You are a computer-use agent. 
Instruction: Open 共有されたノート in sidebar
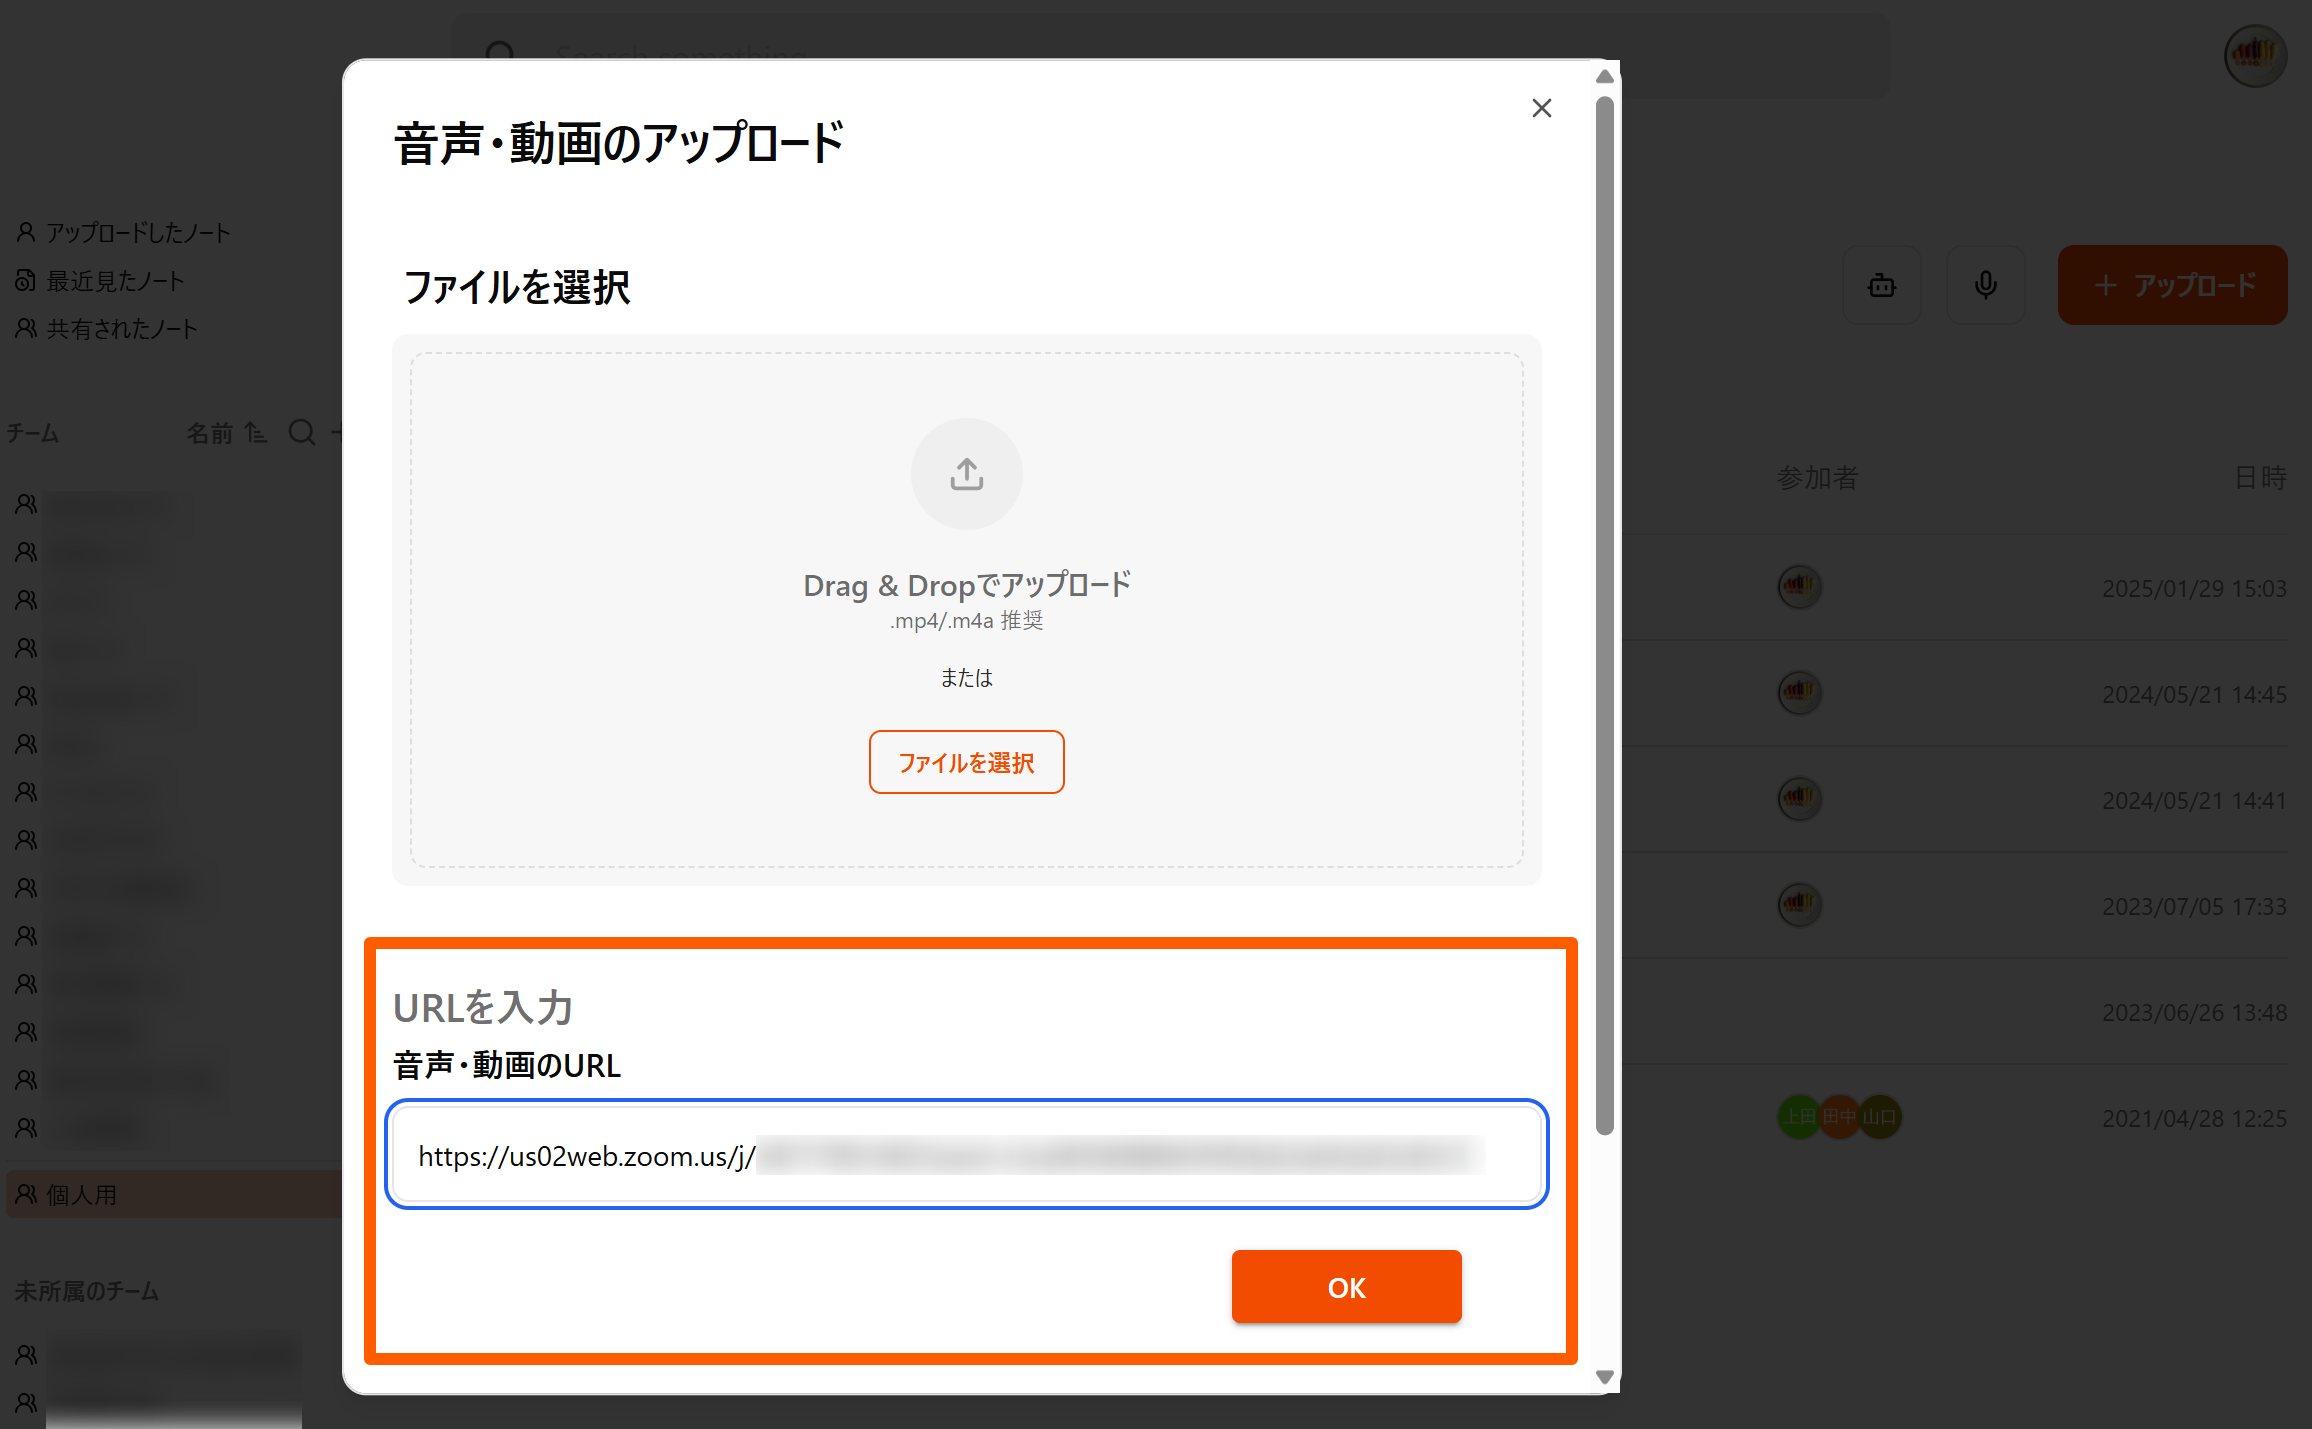120,329
